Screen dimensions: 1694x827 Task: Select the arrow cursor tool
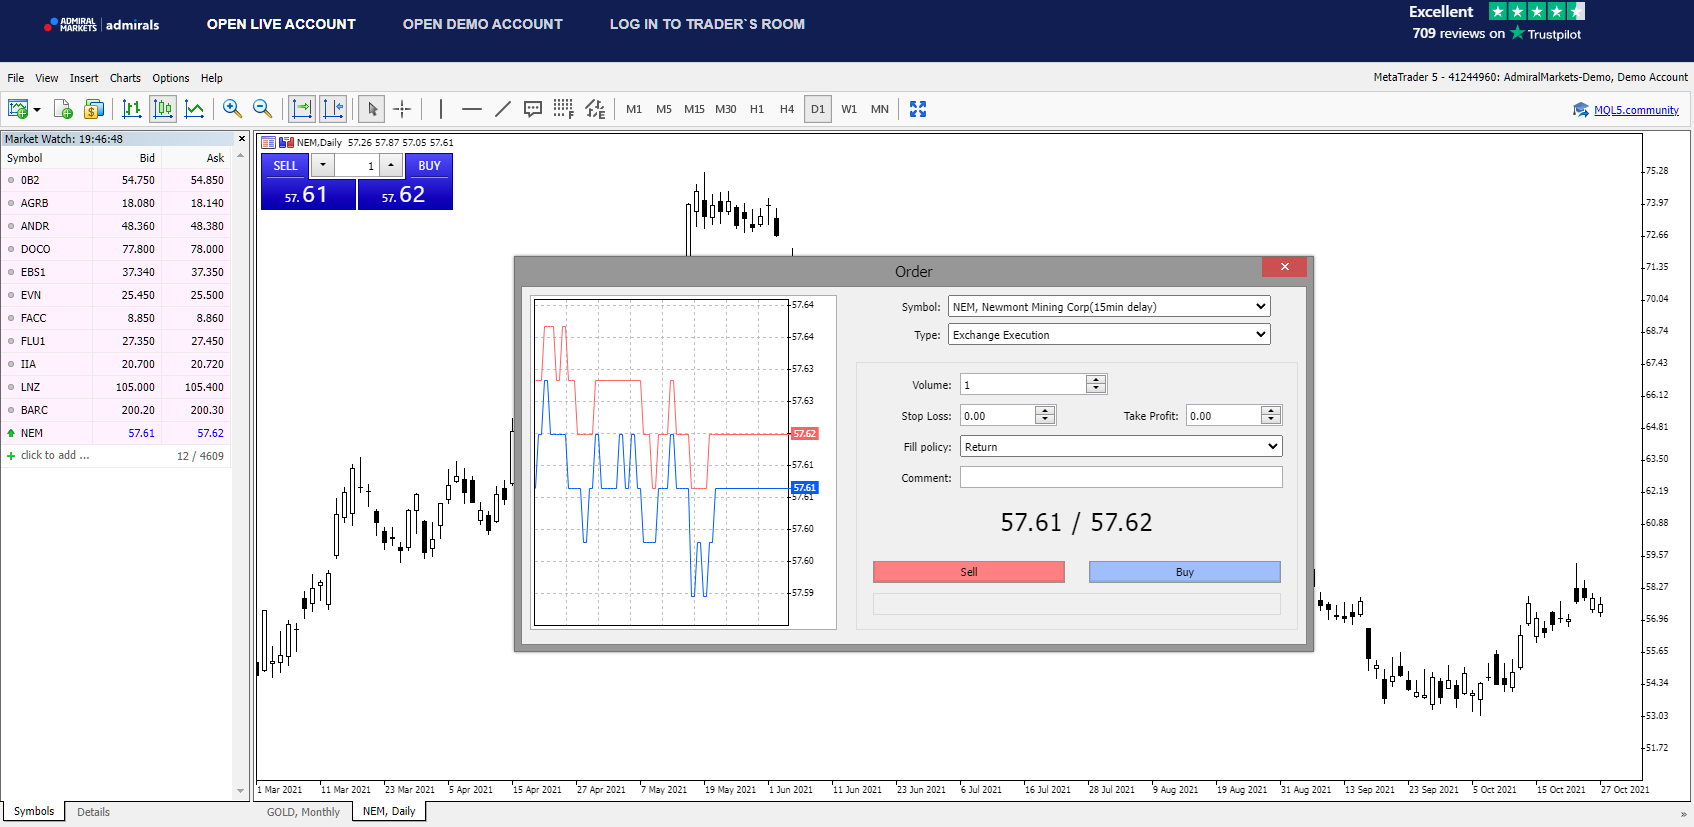click(x=372, y=109)
